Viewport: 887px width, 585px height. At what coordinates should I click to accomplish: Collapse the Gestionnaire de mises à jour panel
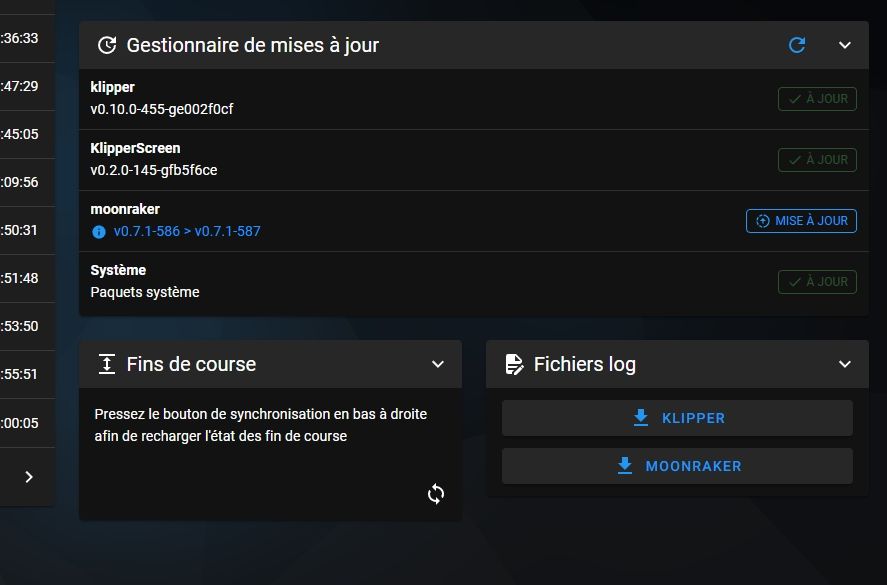click(x=845, y=45)
